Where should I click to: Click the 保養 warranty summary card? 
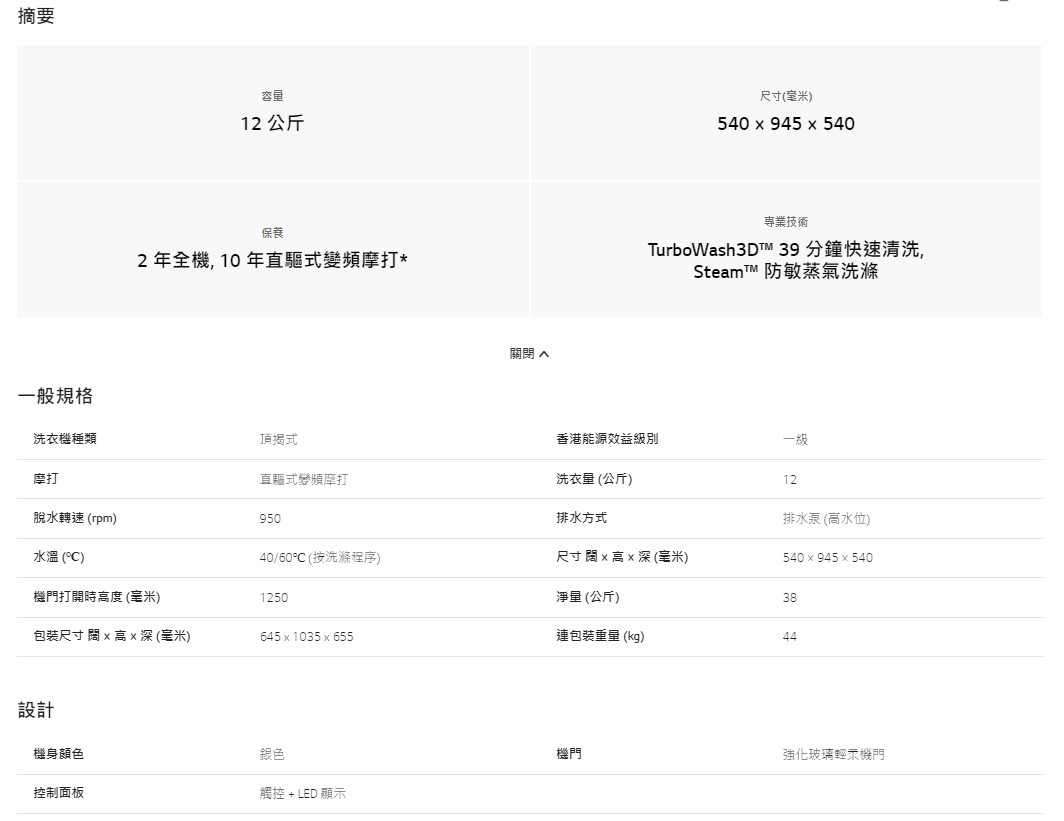click(x=272, y=250)
